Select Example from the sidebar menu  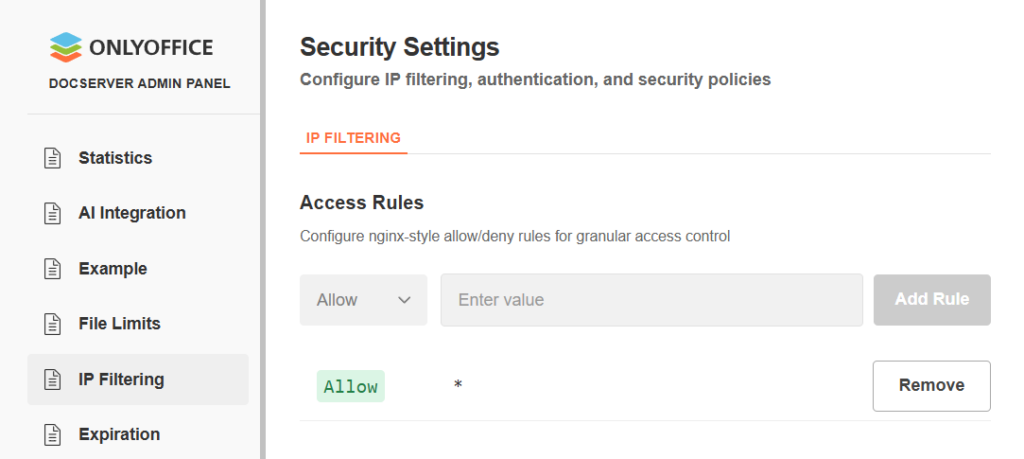point(113,269)
